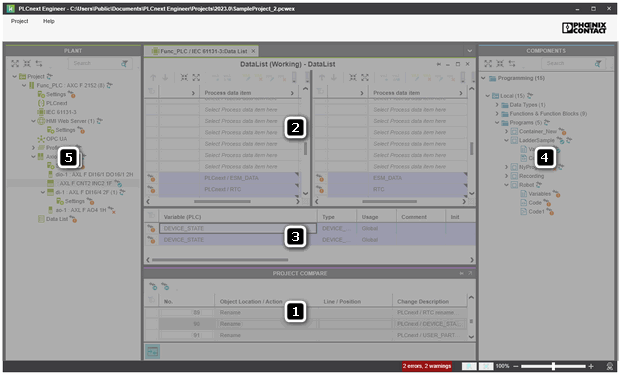Collapse the Programs (5) folder
The height and width of the screenshot is (375, 620).
click(497, 123)
